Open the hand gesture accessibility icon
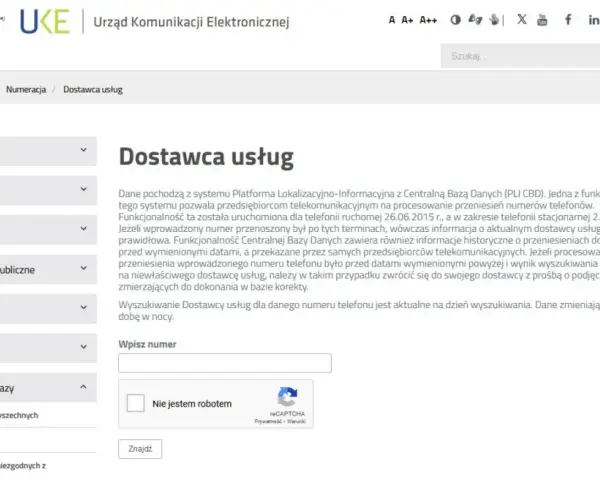The height and width of the screenshot is (480, 600). [x=494, y=20]
